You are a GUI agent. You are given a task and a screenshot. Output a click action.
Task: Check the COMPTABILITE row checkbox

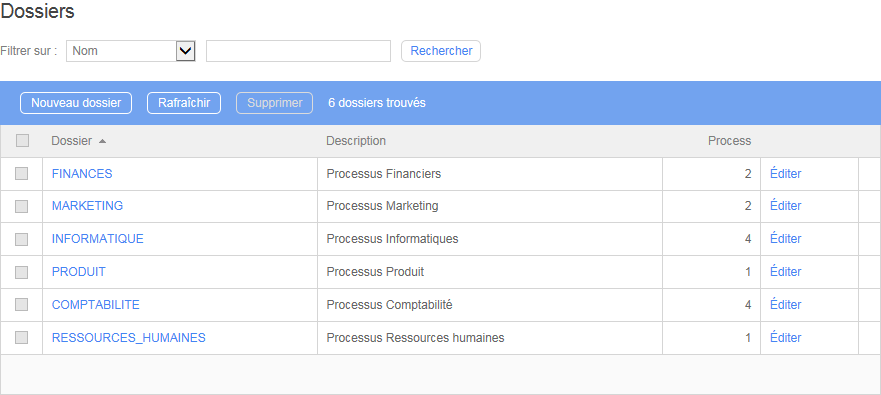coord(21,305)
